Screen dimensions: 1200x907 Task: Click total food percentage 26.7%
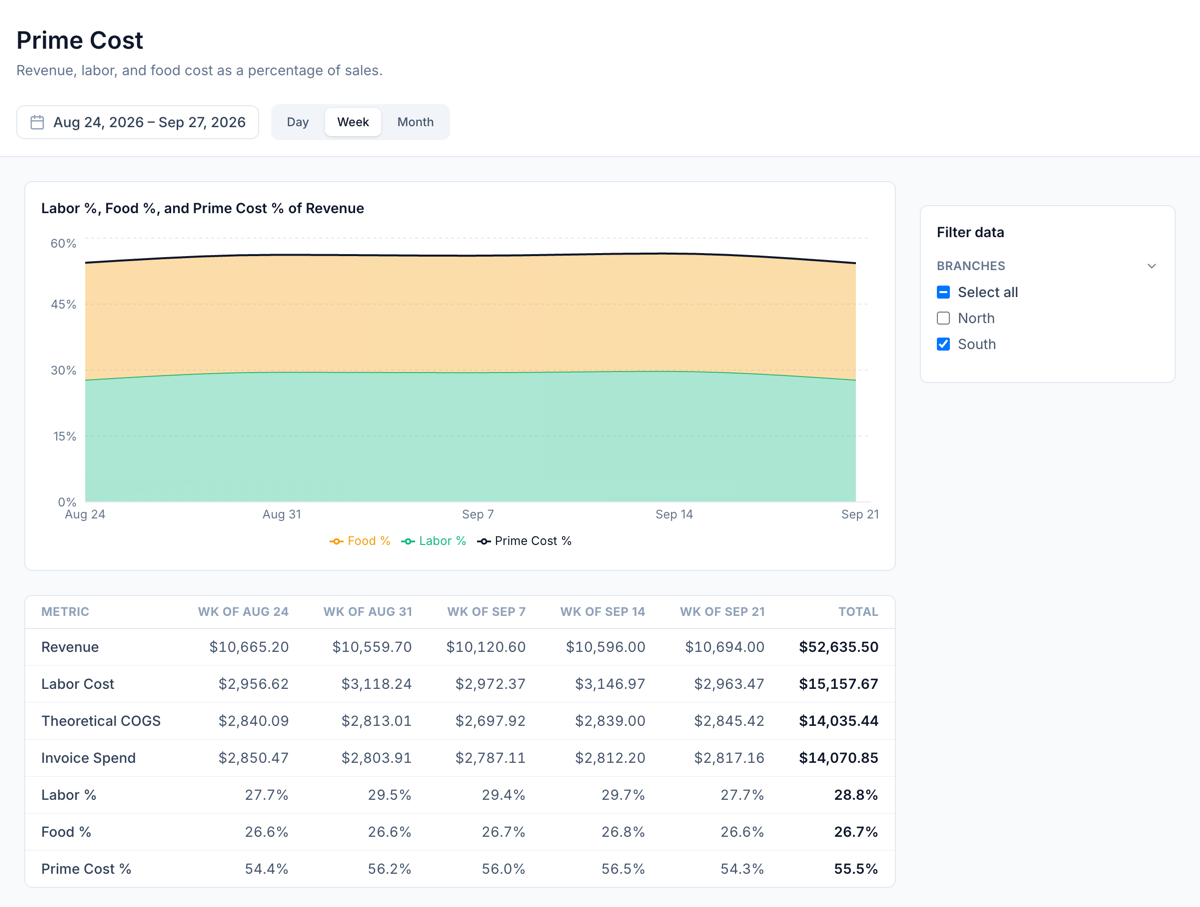click(856, 832)
